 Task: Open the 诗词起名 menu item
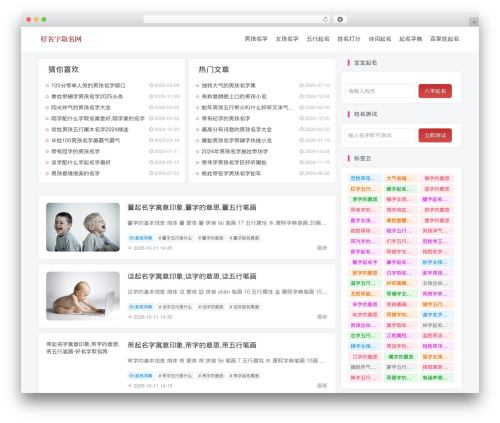tap(380, 39)
